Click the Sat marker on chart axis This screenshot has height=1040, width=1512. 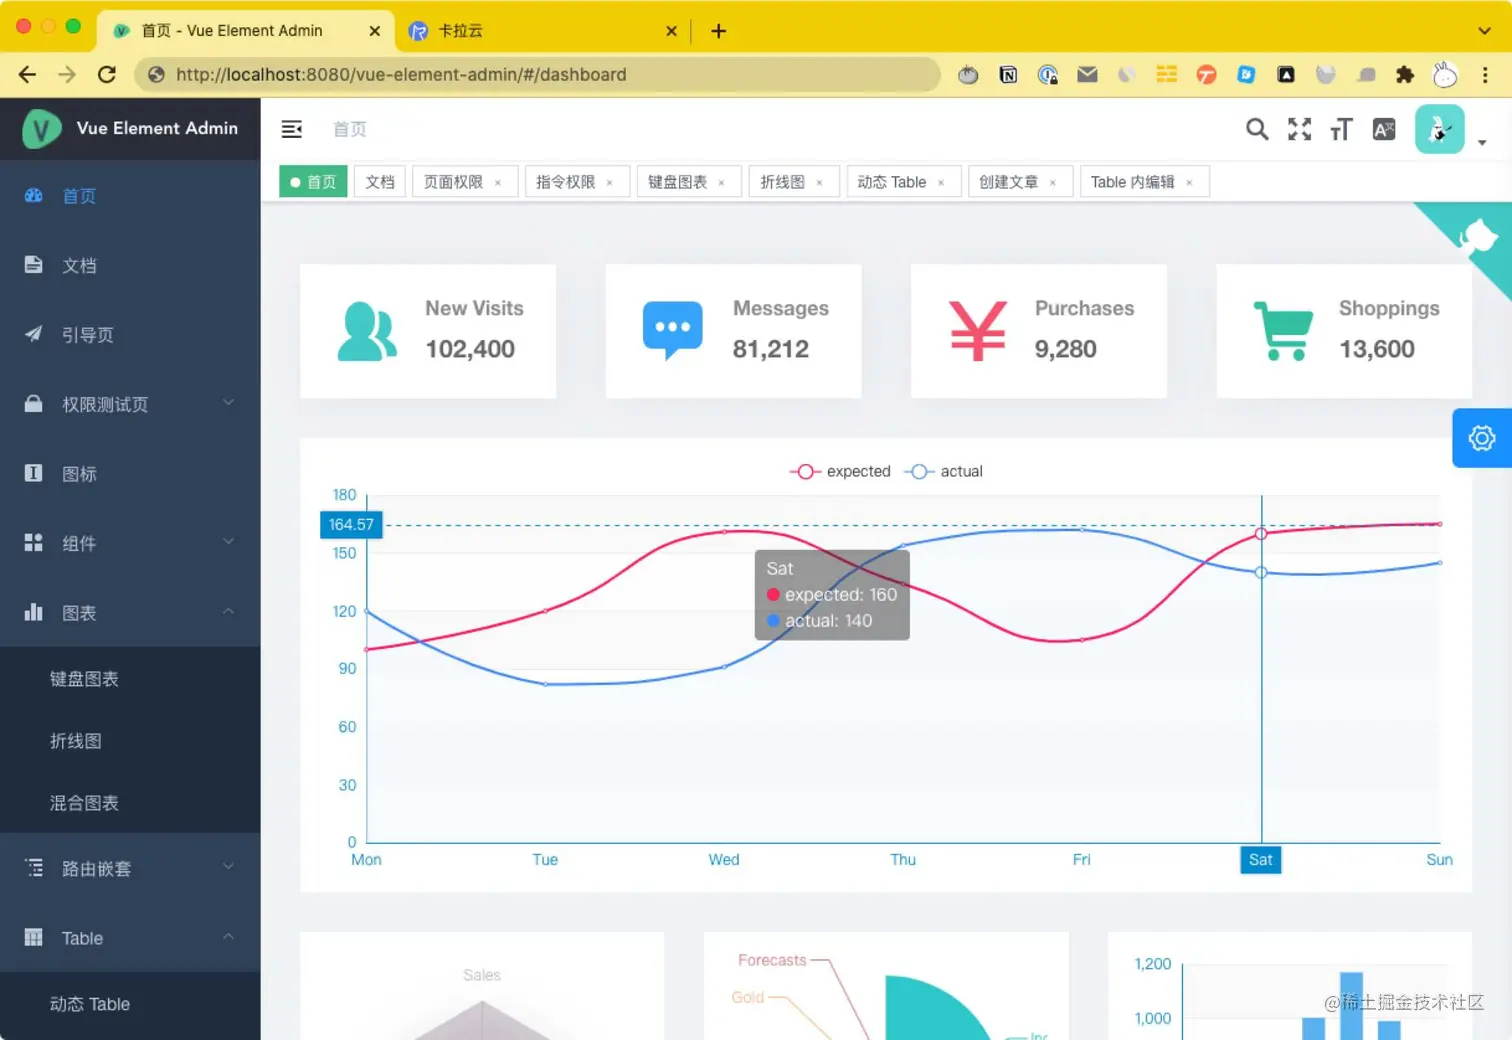point(1261,860)
